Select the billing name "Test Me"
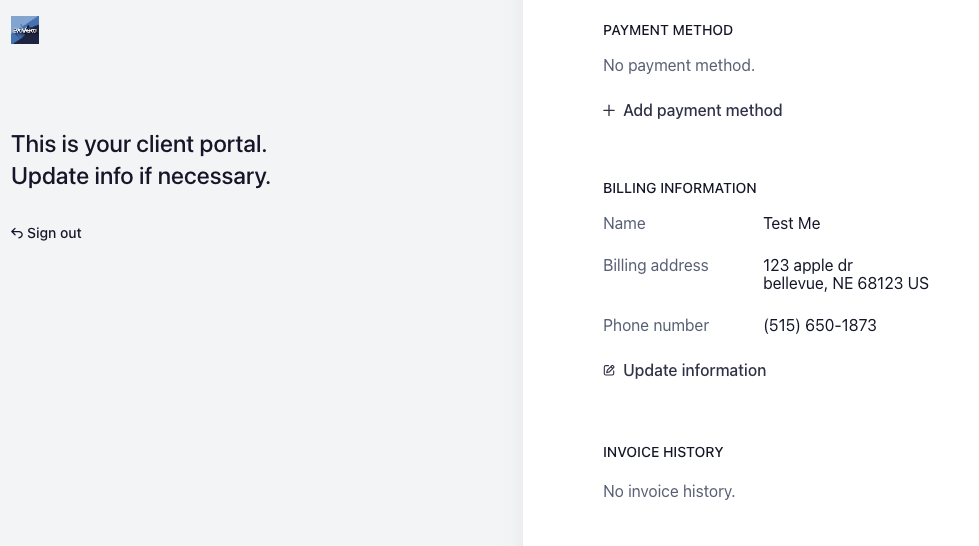The height and width of the screenshot is (546, 979). pos(792,223)
